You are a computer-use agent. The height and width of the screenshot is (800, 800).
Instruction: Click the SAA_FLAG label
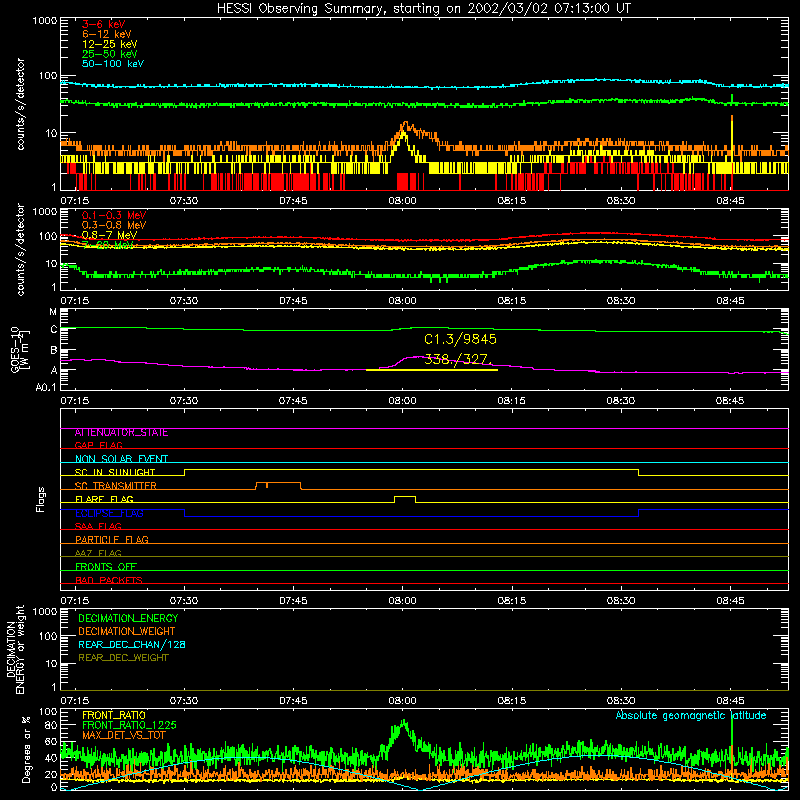pyautogui.click(x=98, y=526)
